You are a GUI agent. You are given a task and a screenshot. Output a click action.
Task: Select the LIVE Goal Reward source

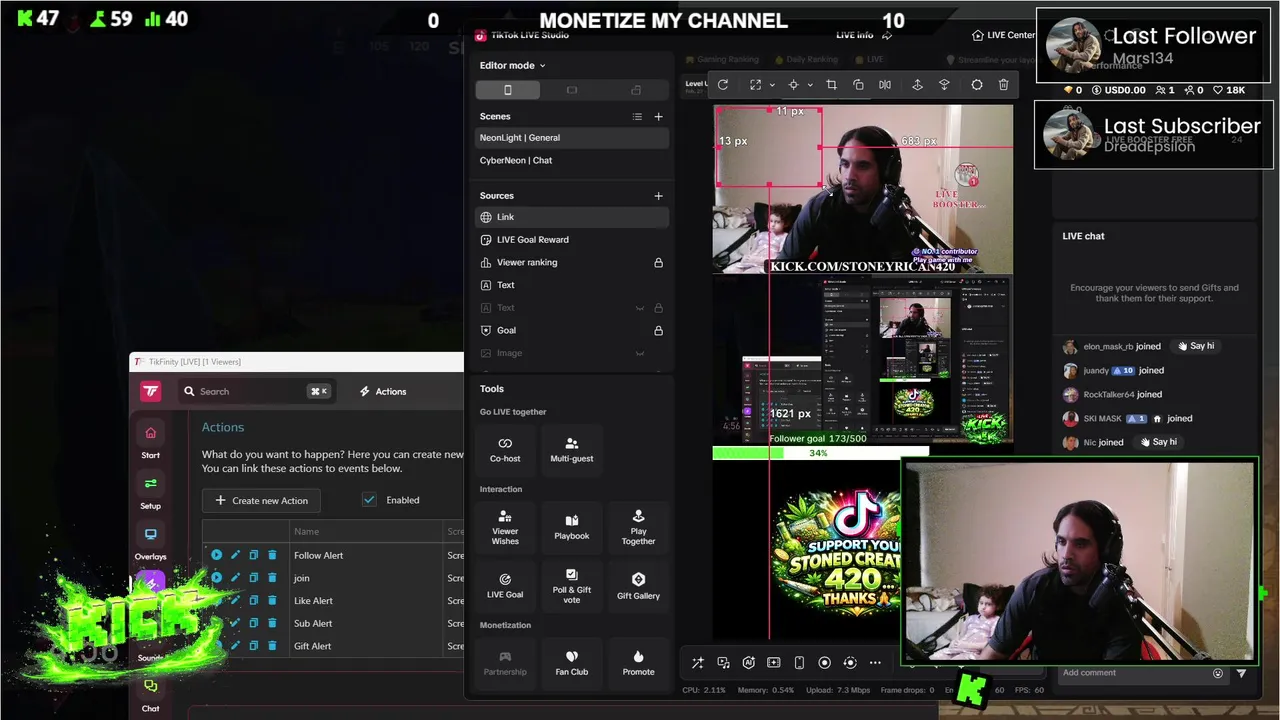click(571, 240)
